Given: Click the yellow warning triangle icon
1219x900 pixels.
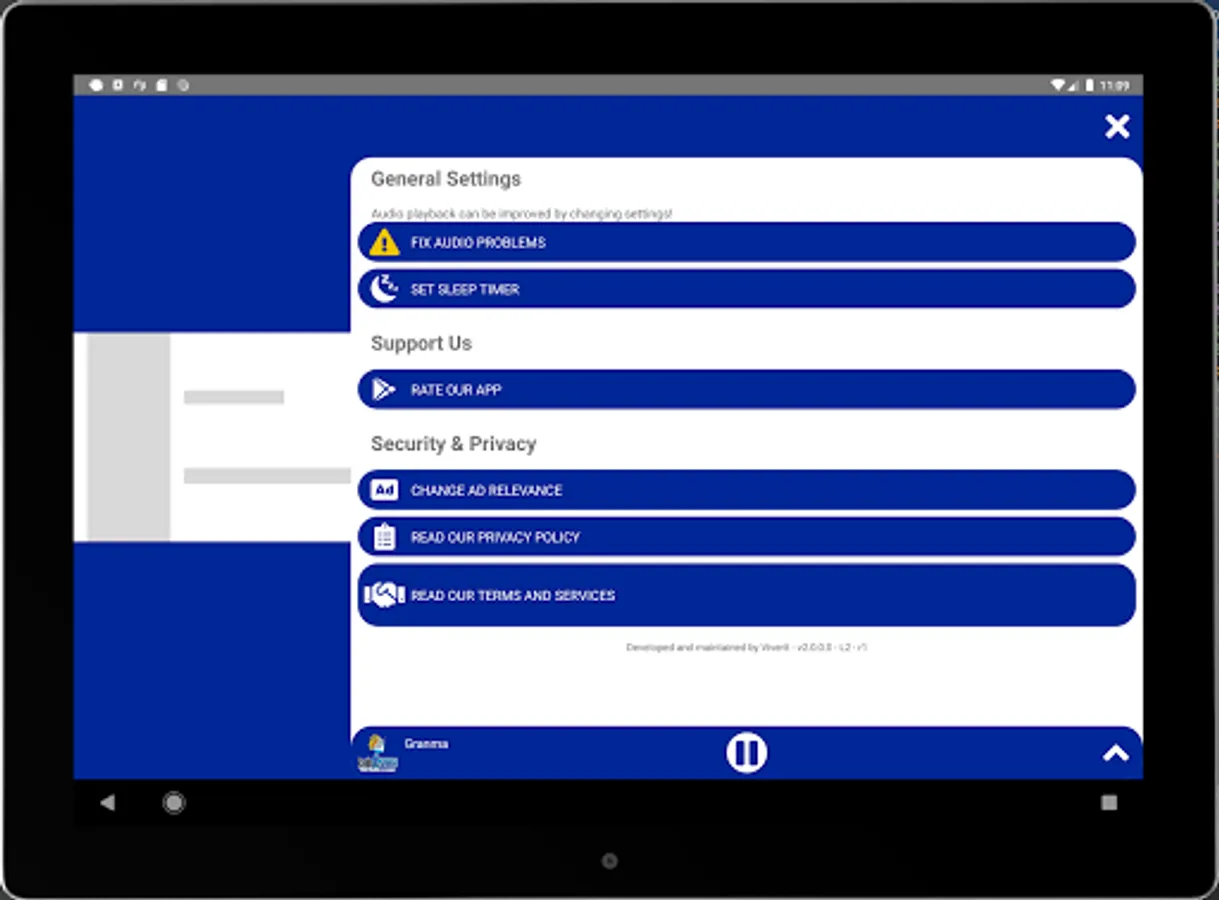Looking at the screenshot, I should (x=384, y=242).
